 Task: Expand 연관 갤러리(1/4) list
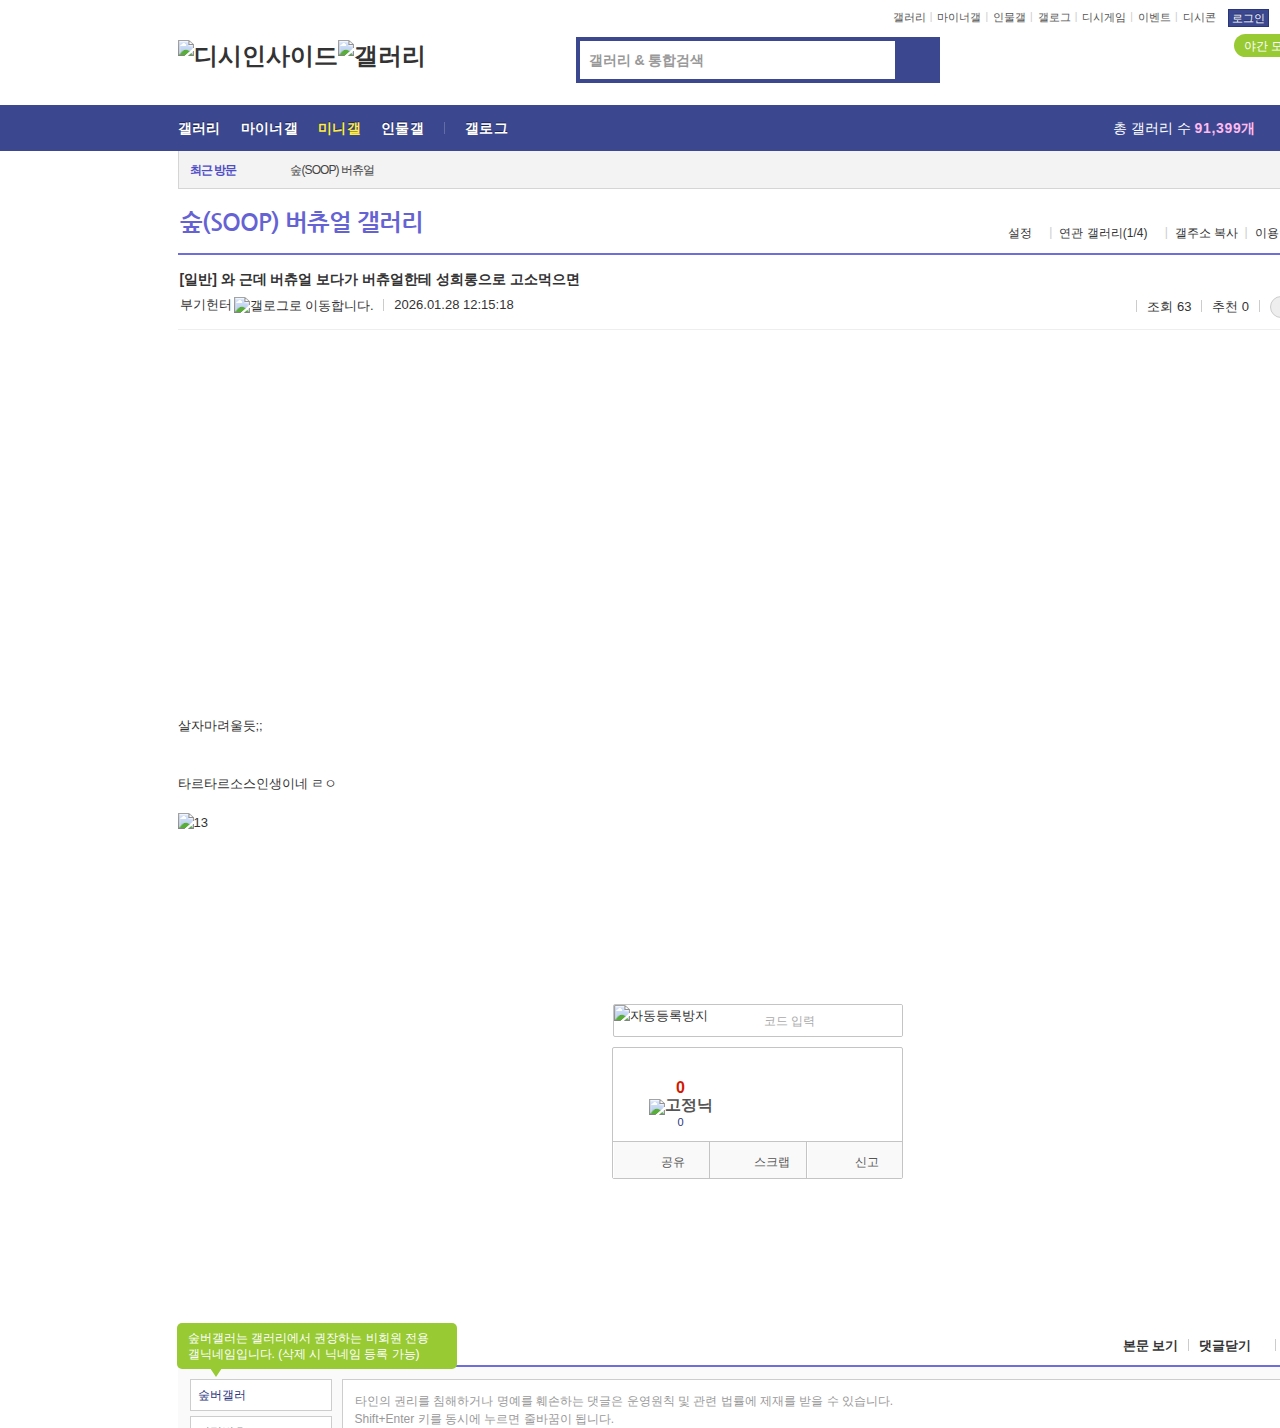(x=1103, y=233)
